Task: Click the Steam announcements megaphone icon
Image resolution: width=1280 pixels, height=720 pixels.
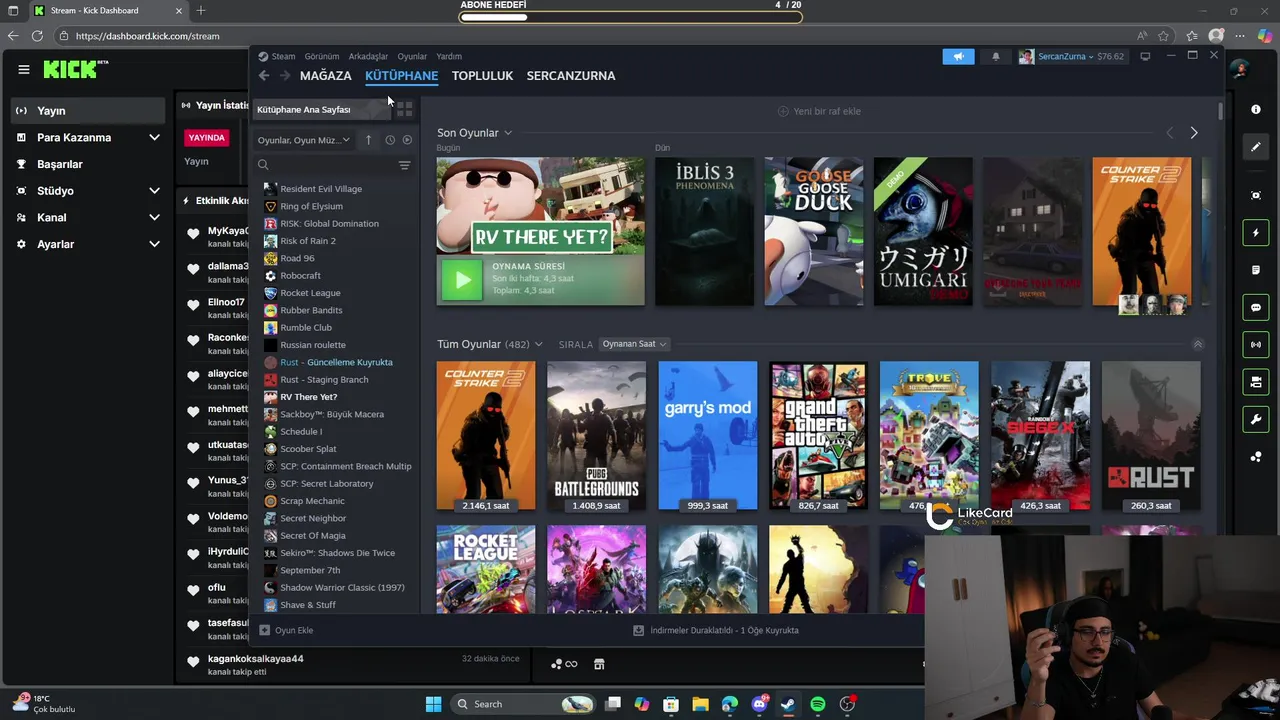Action: (x=958, y=57)
